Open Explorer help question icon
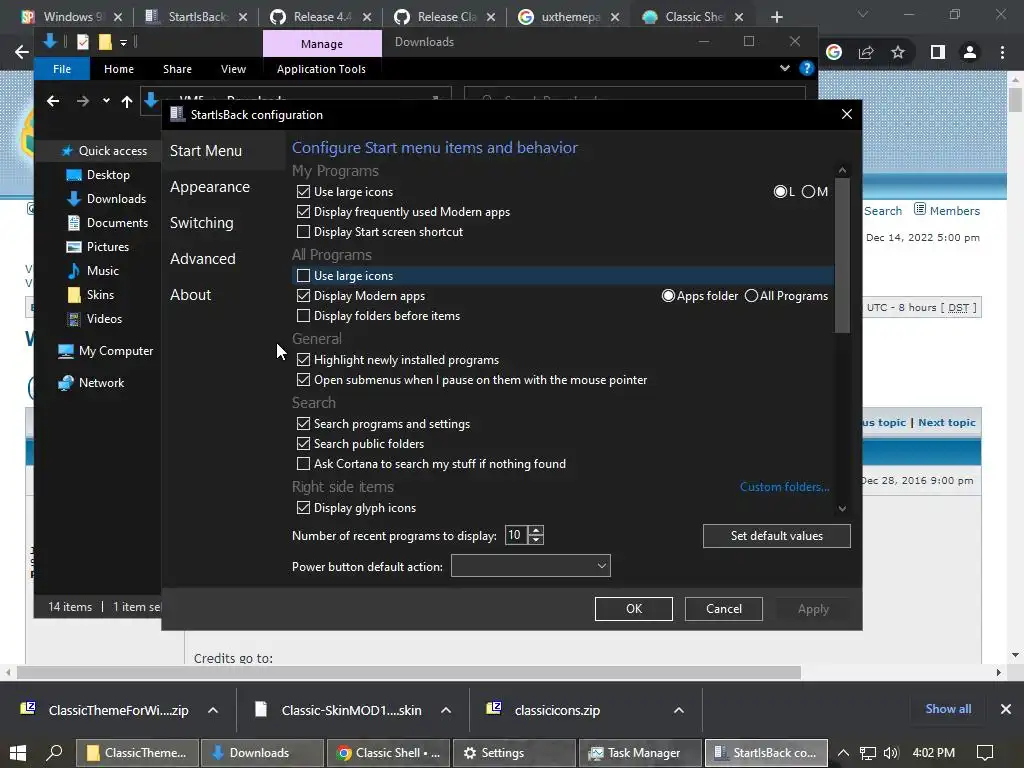 (807, 68)
